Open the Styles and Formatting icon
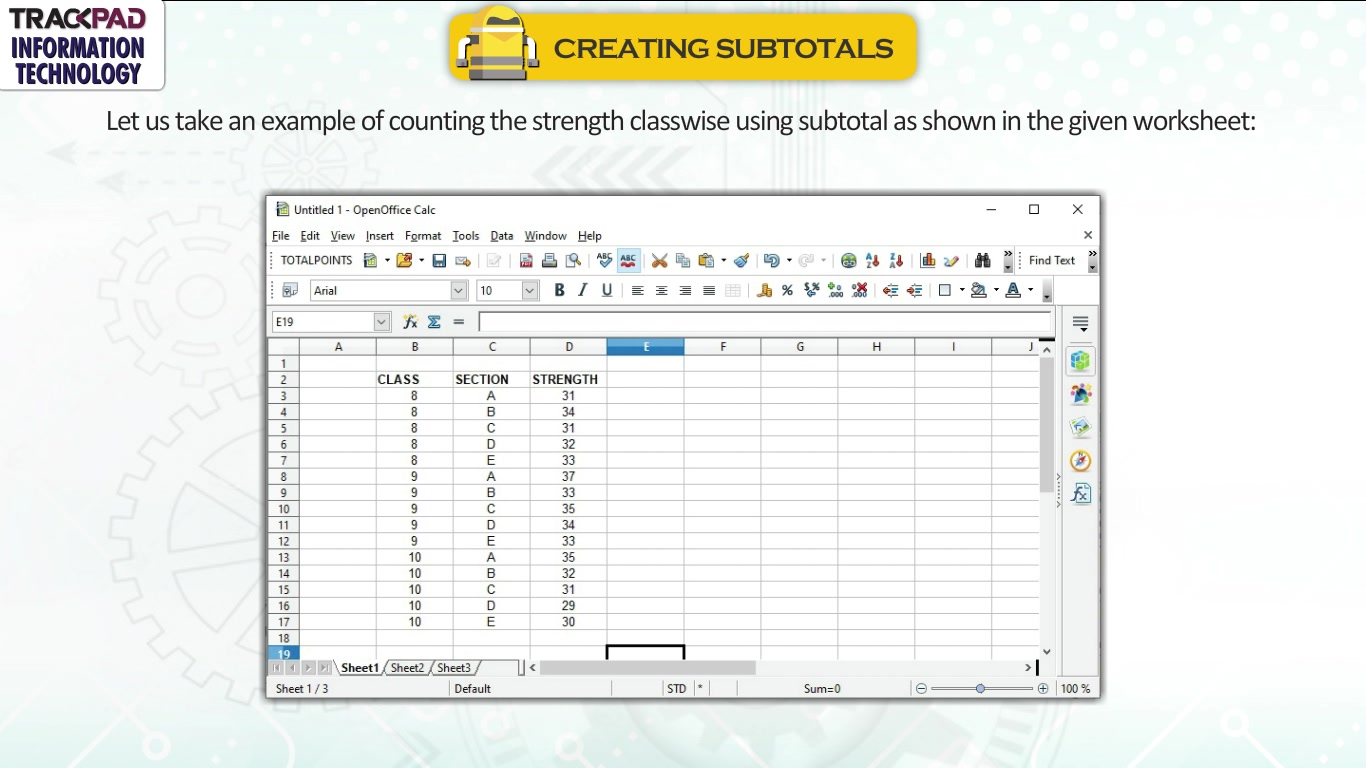Screen dimensions: 1366x768 (290, 290)
